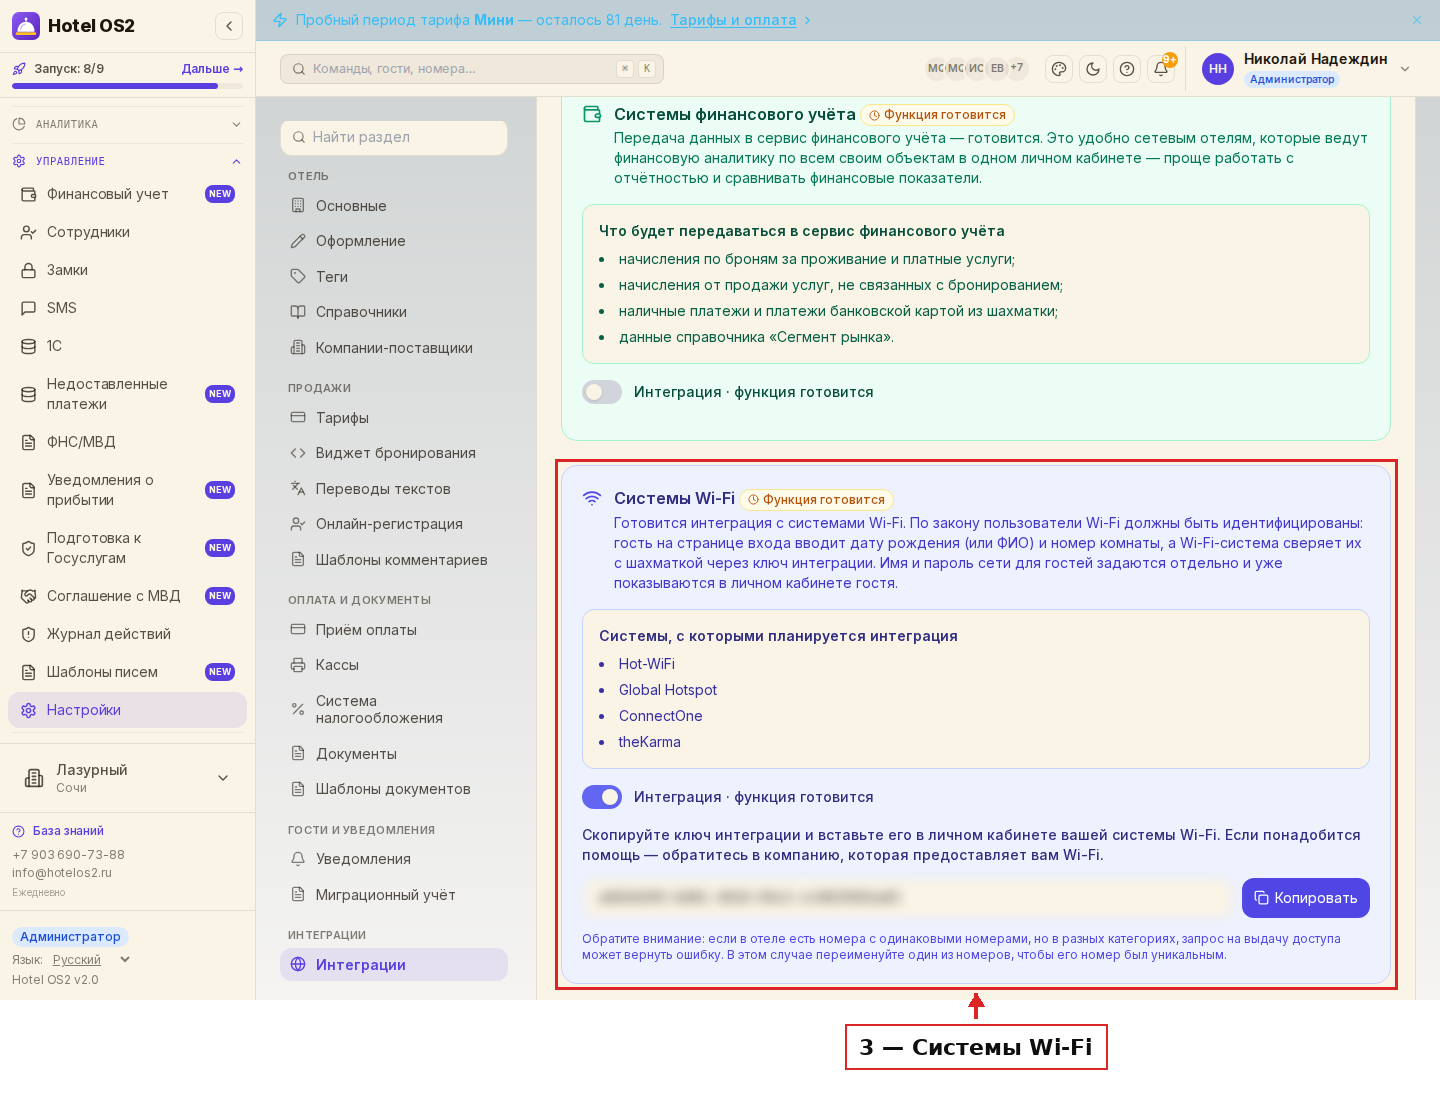
Task: Close the trial period banner
Action: pyautogui.click(x=1417, y=20)
